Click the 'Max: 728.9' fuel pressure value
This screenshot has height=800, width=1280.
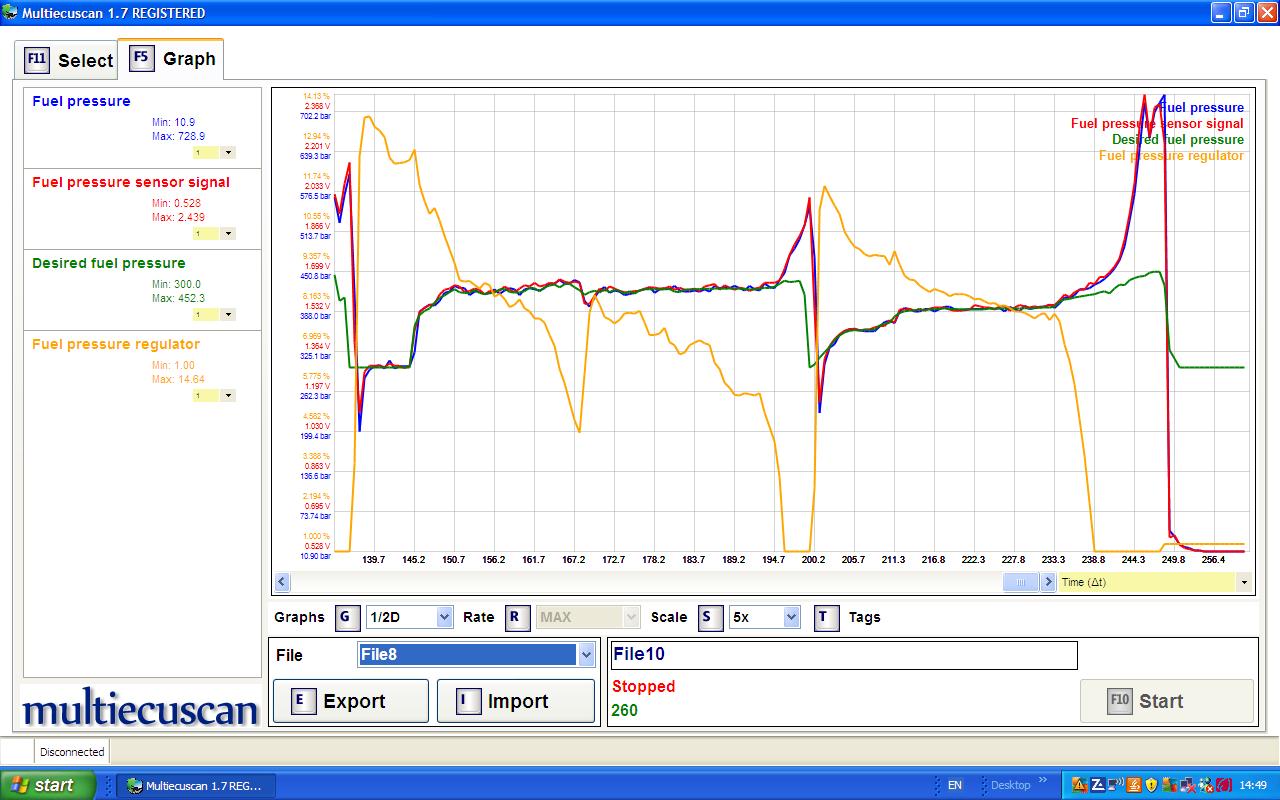coord(178,136)
